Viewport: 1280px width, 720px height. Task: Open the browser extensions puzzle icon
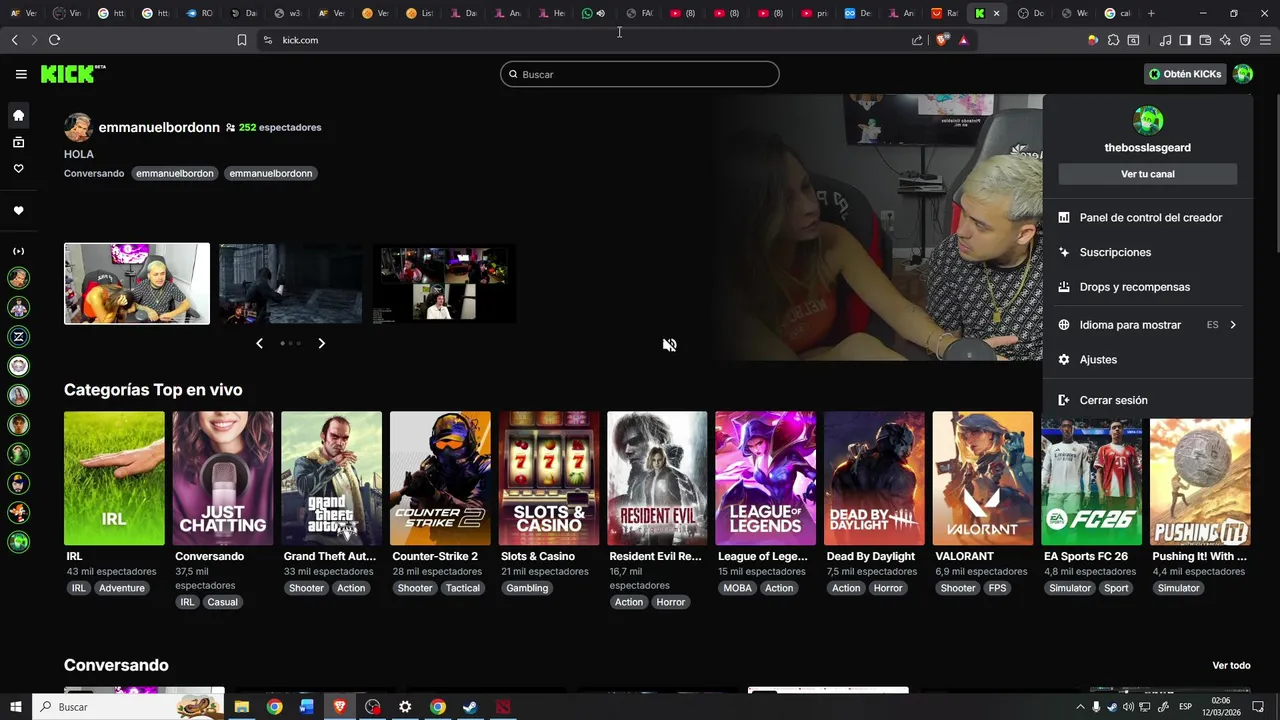point(1113,40)
